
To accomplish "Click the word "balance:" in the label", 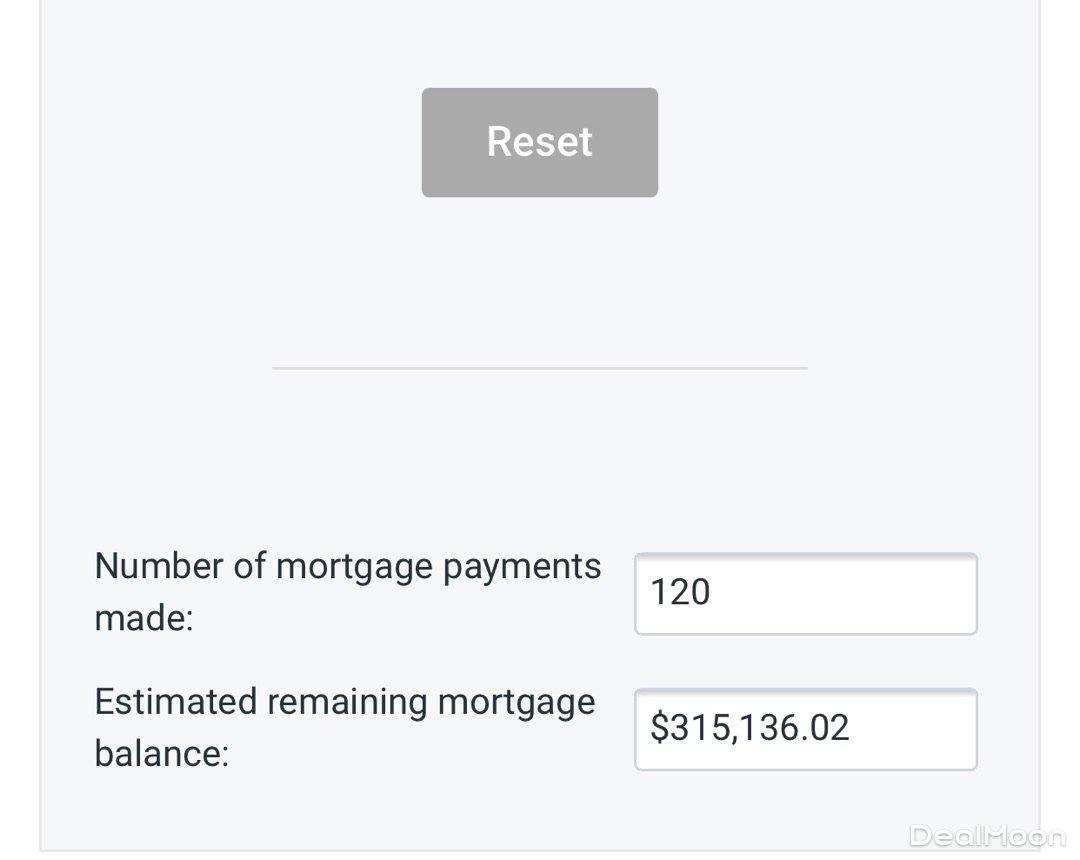I will point(161,754).
